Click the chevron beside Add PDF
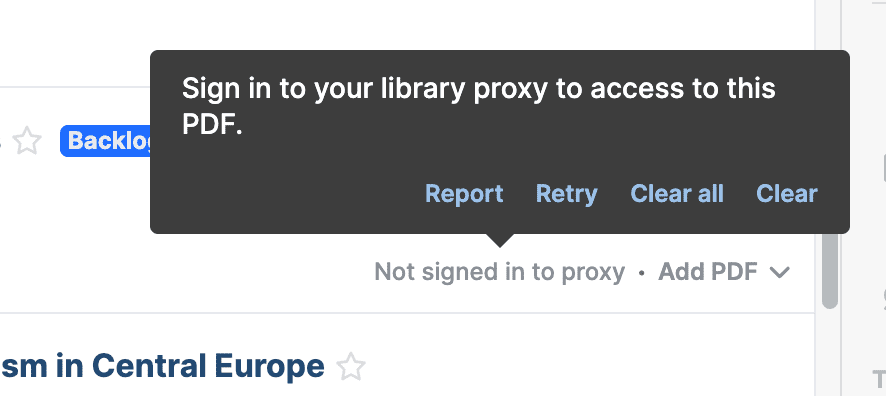Screen dimensions: 886x396 click(780, 273)
